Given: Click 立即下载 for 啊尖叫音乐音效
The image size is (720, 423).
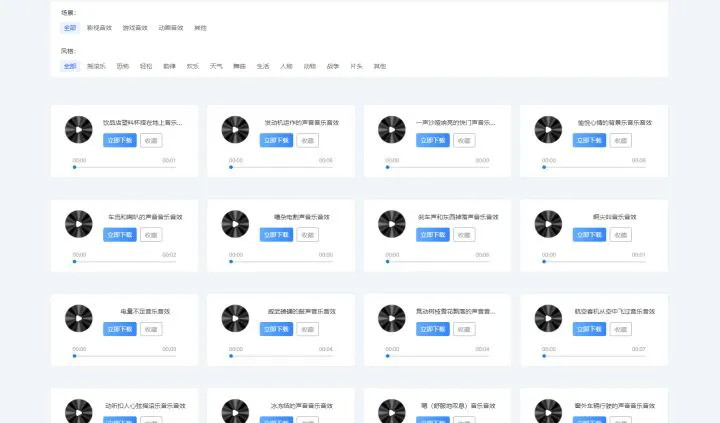Looking at the screenshot, I should 589,235.
